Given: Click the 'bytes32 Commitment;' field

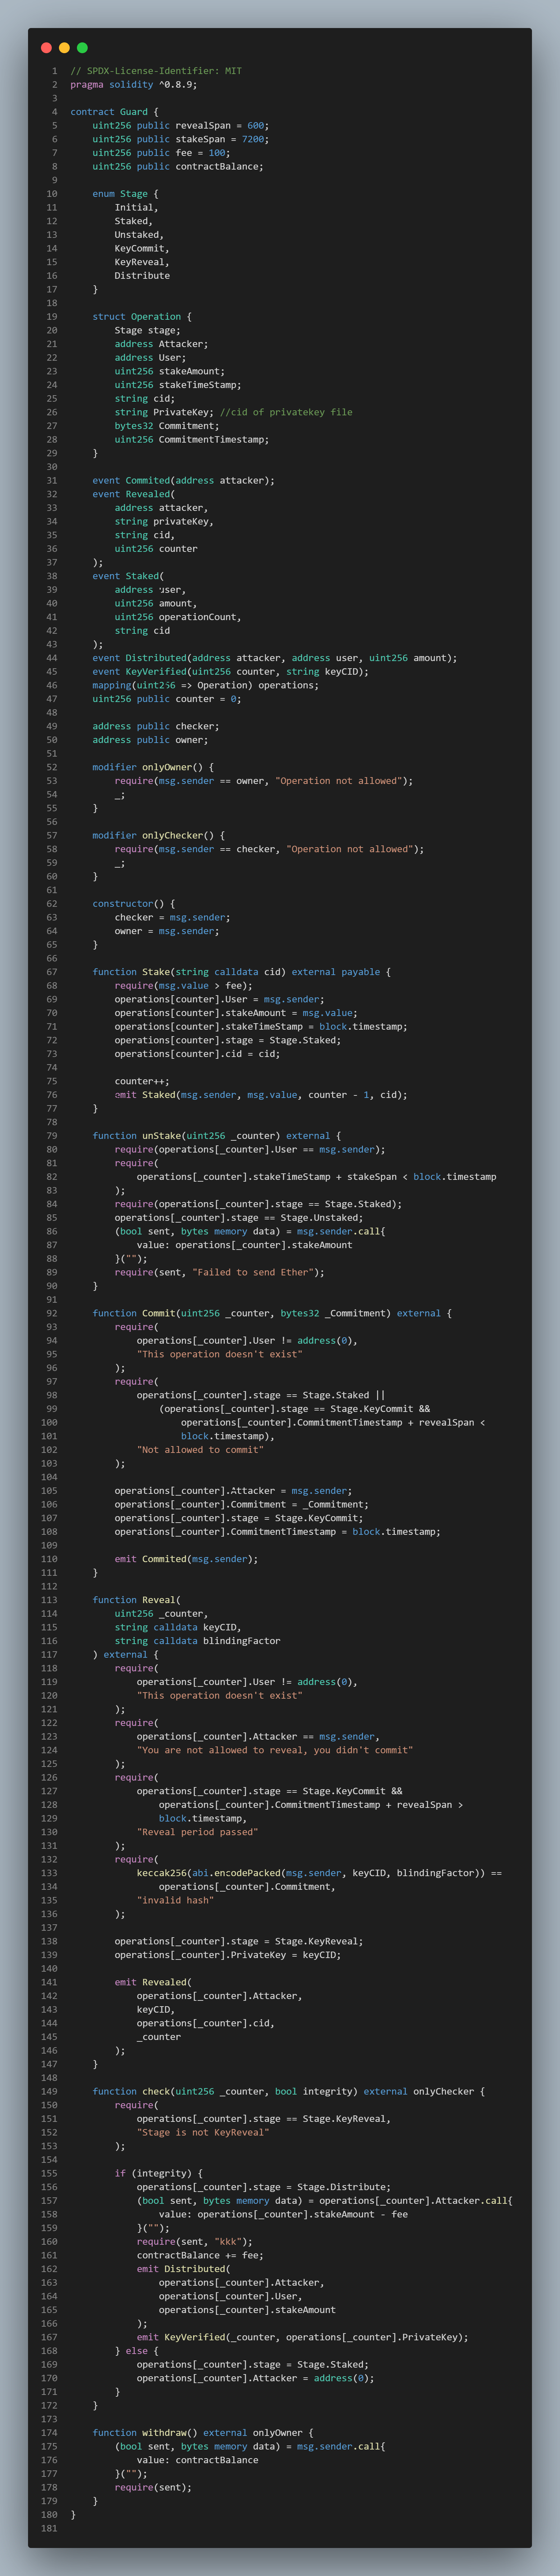Looking at the screenshot, I should point(167,426).
